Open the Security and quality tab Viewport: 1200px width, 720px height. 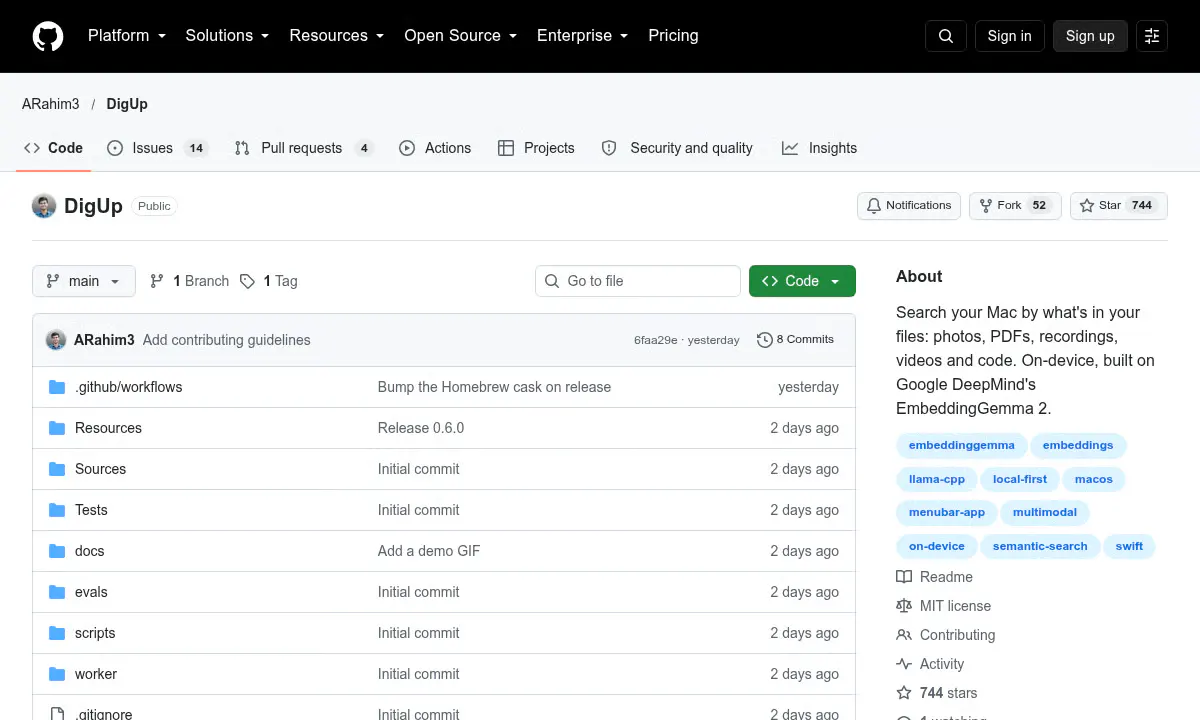tap(677, 148)
